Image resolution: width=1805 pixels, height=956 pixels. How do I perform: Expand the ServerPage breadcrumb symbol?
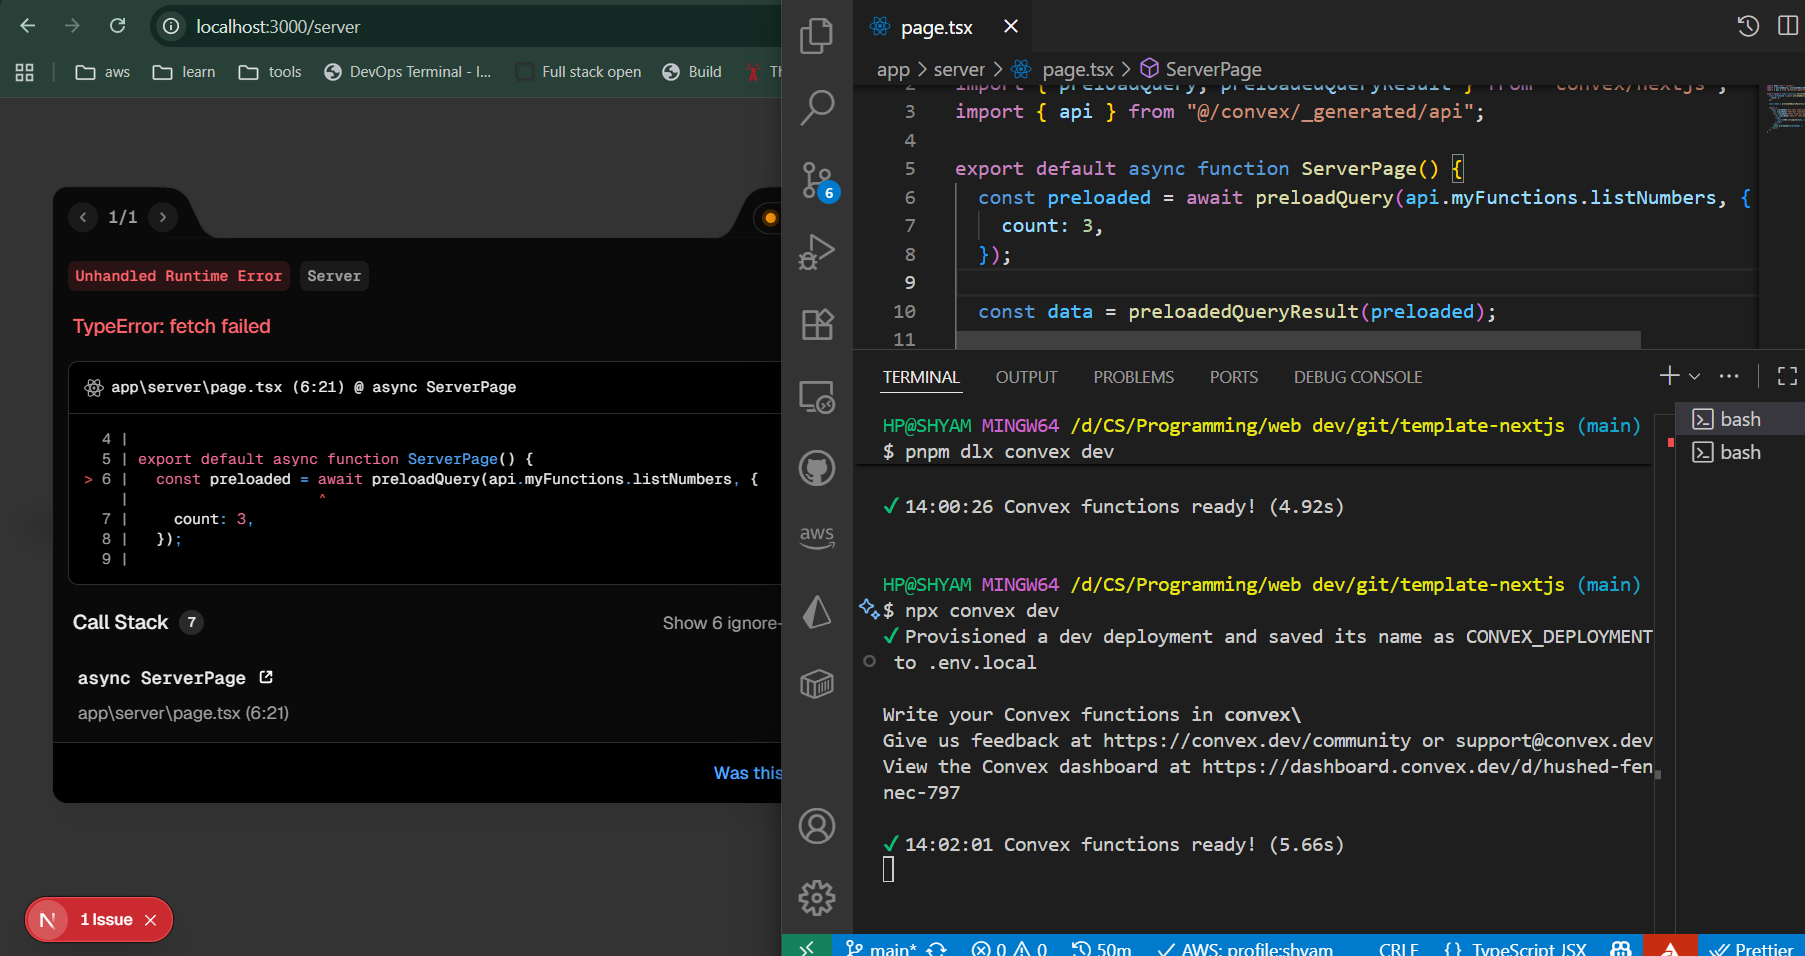(x=1212, y=69)
